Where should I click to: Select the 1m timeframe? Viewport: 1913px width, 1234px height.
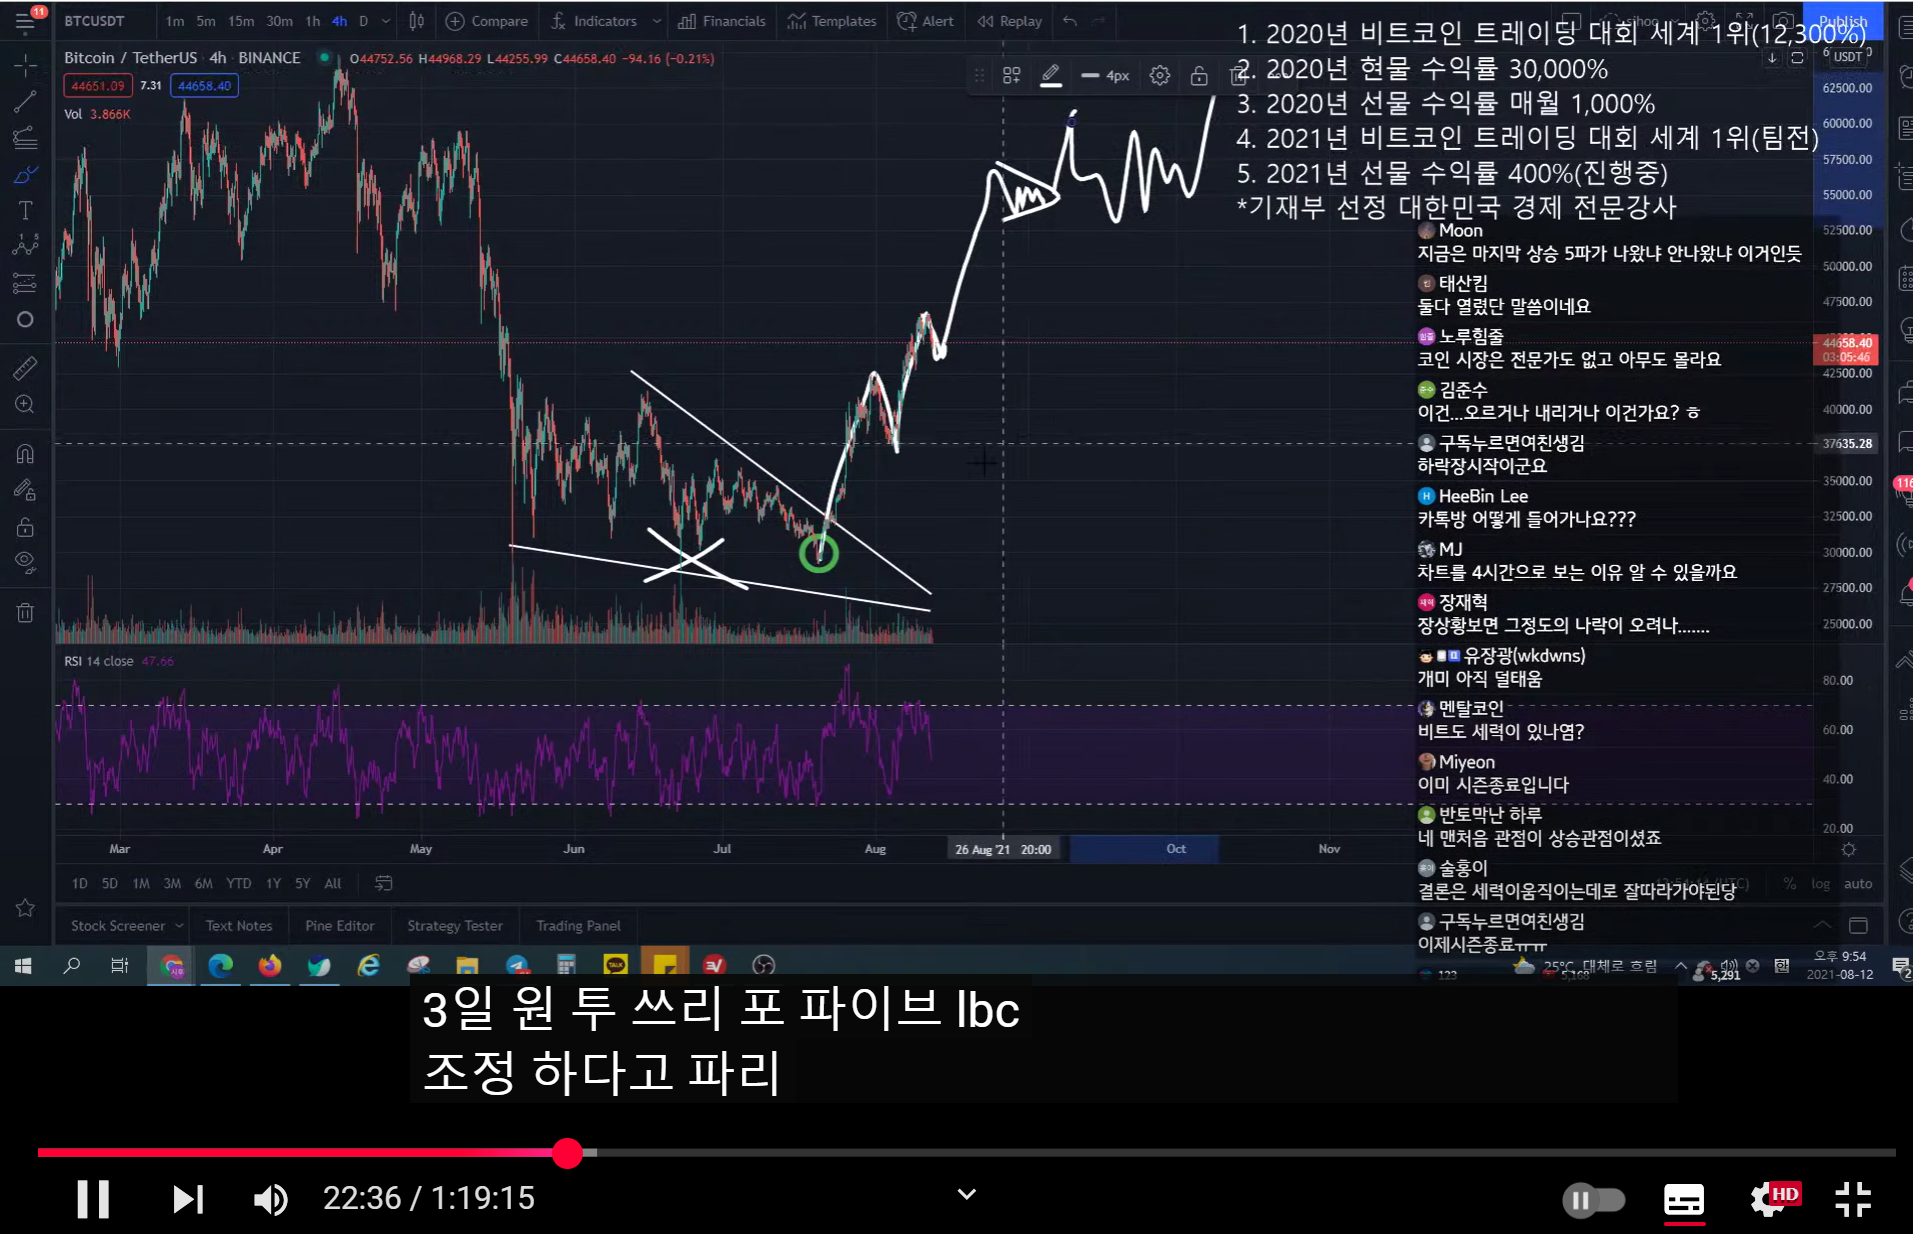175,21
